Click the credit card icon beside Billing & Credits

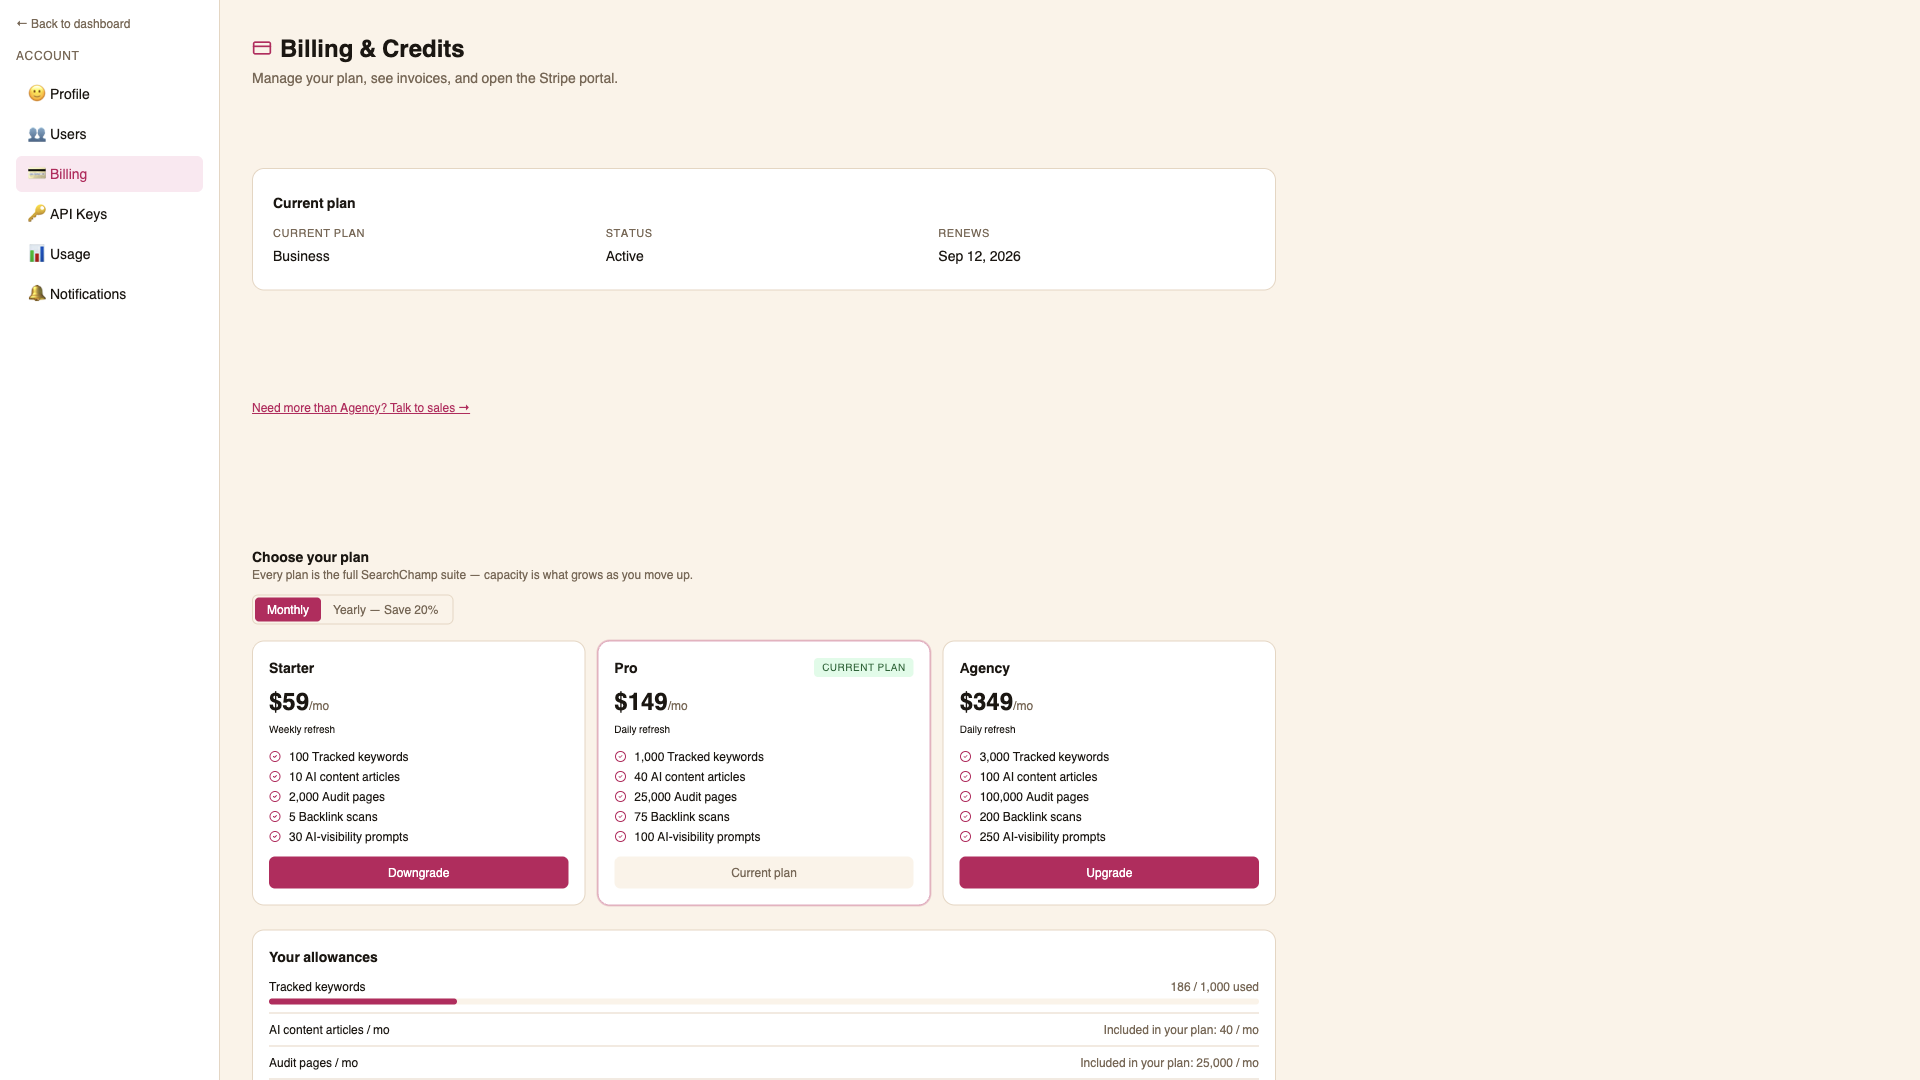point(262,48)
